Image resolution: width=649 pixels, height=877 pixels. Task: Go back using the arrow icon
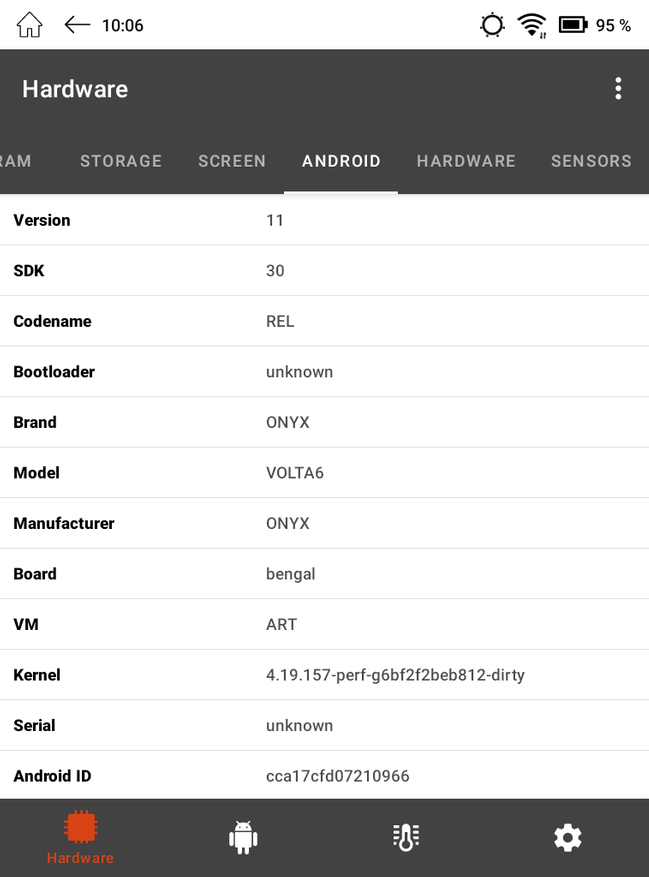pyautogui.click(x=77, y=25)
